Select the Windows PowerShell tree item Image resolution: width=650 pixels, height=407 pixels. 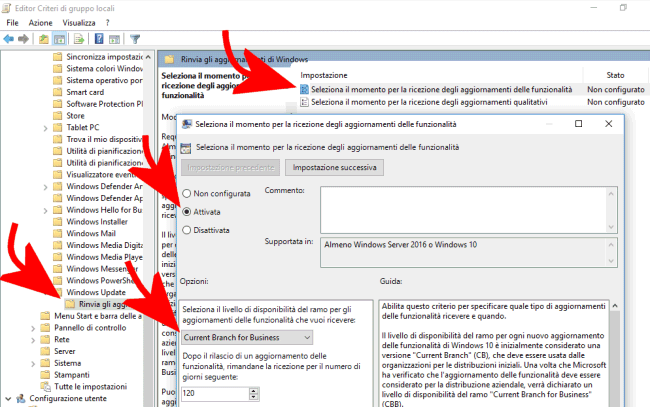point(101,281)
